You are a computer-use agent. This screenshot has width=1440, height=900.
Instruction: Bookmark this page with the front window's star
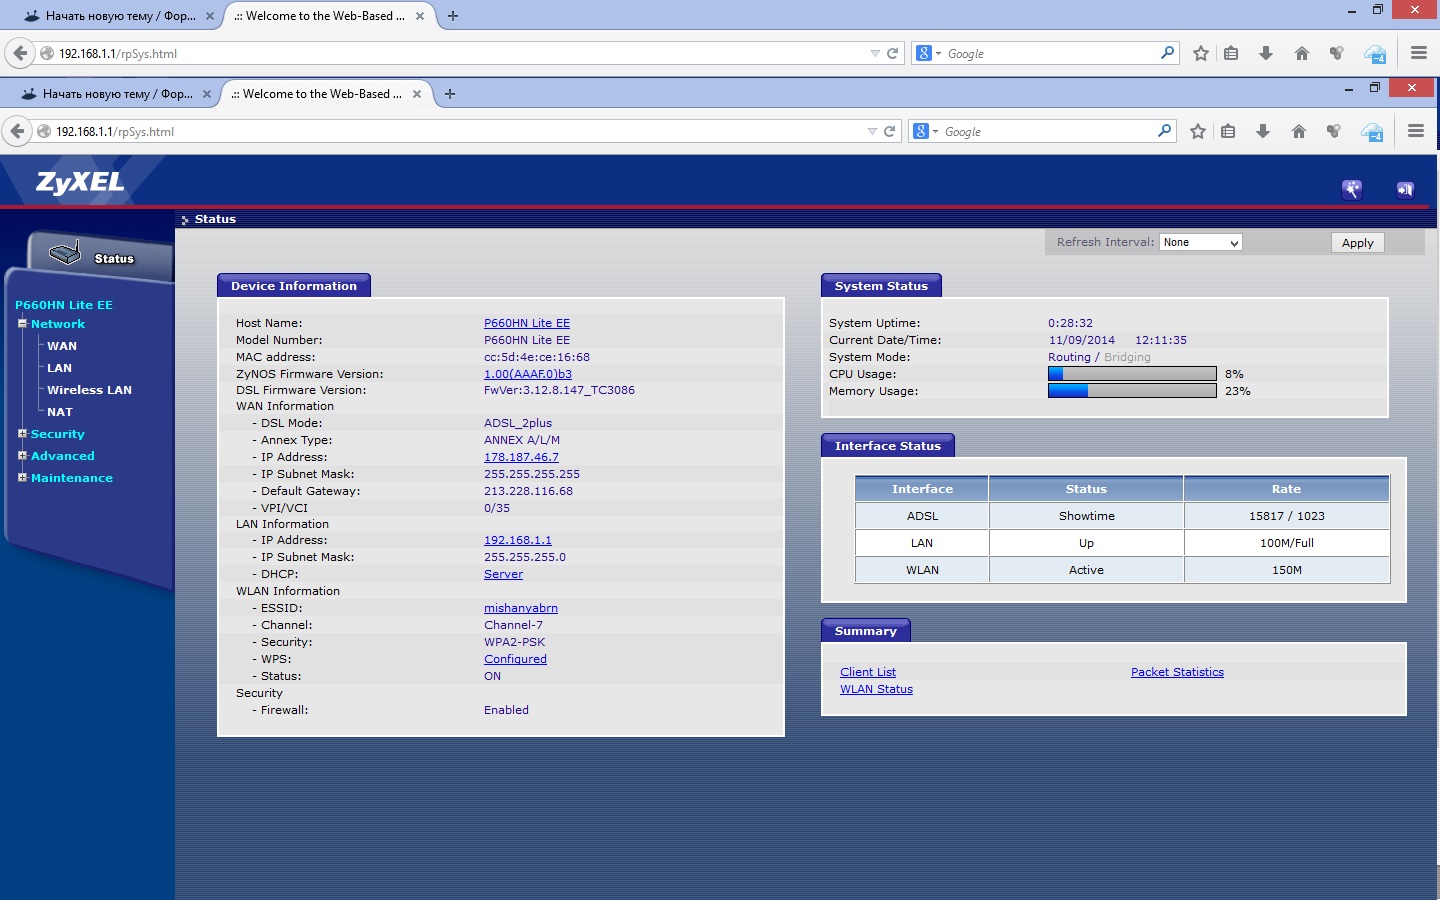pos(1198,131)
